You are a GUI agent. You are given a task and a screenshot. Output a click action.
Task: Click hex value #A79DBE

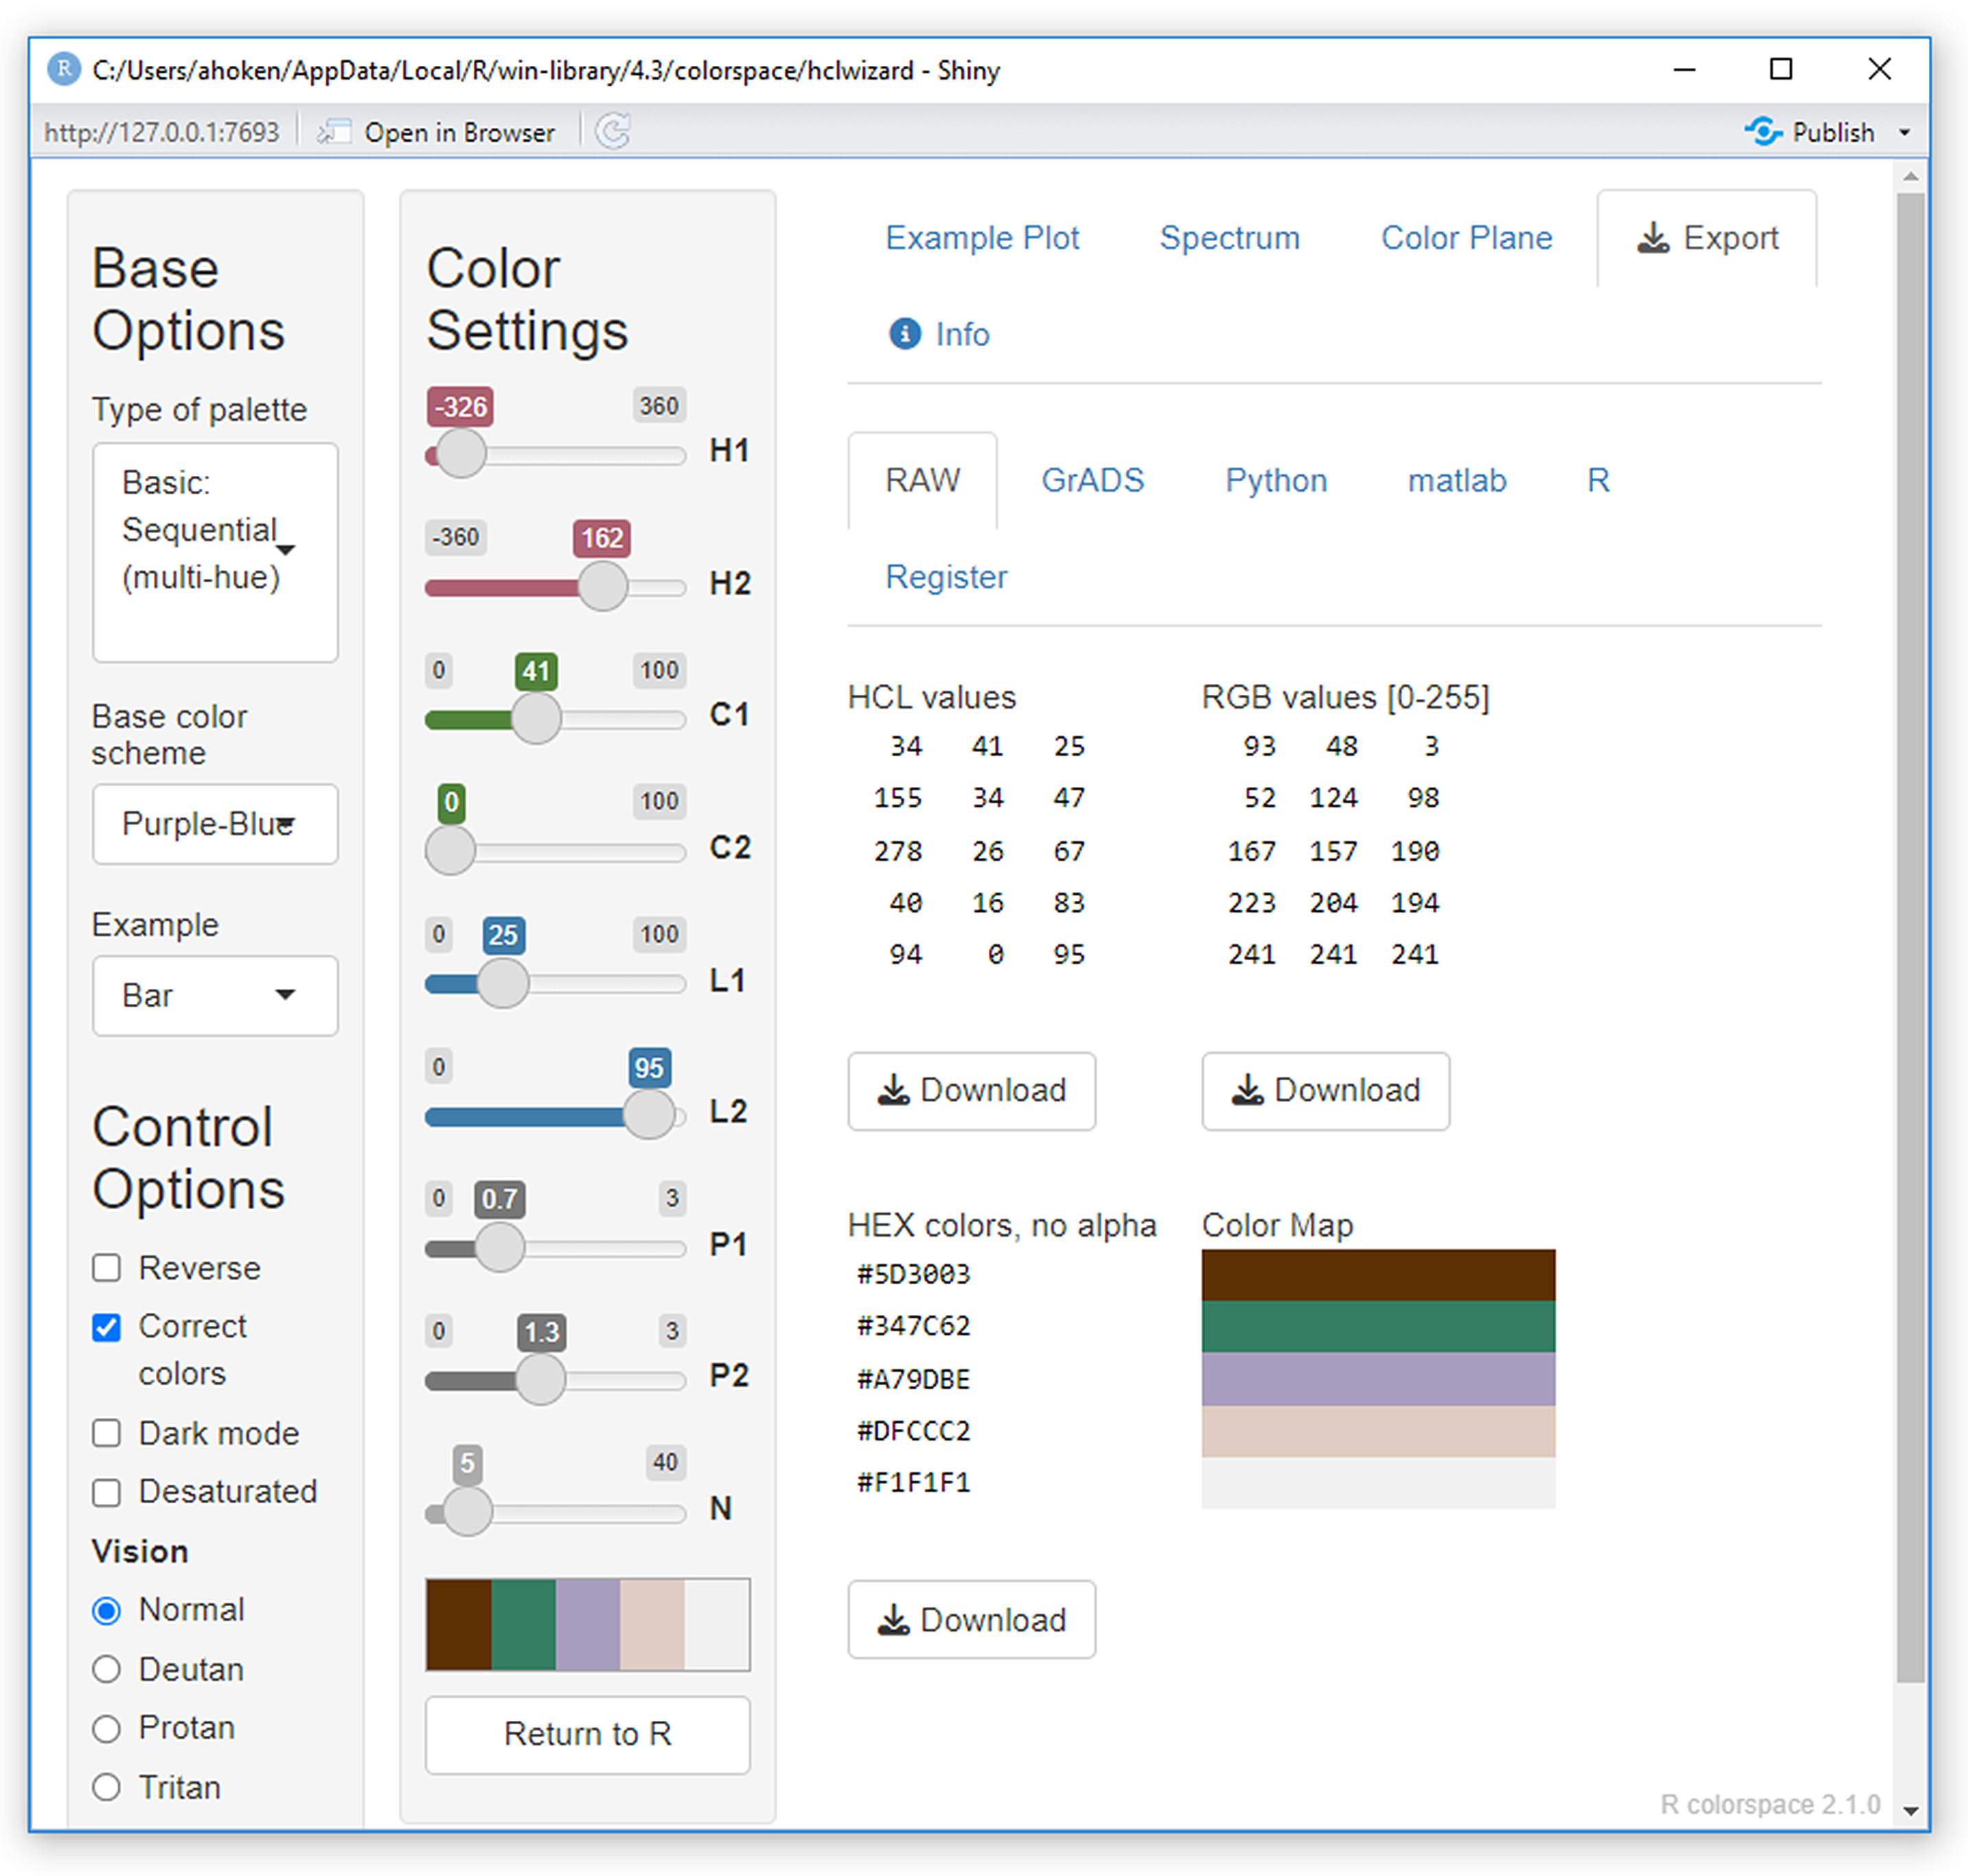click(x=913, y=1379)
